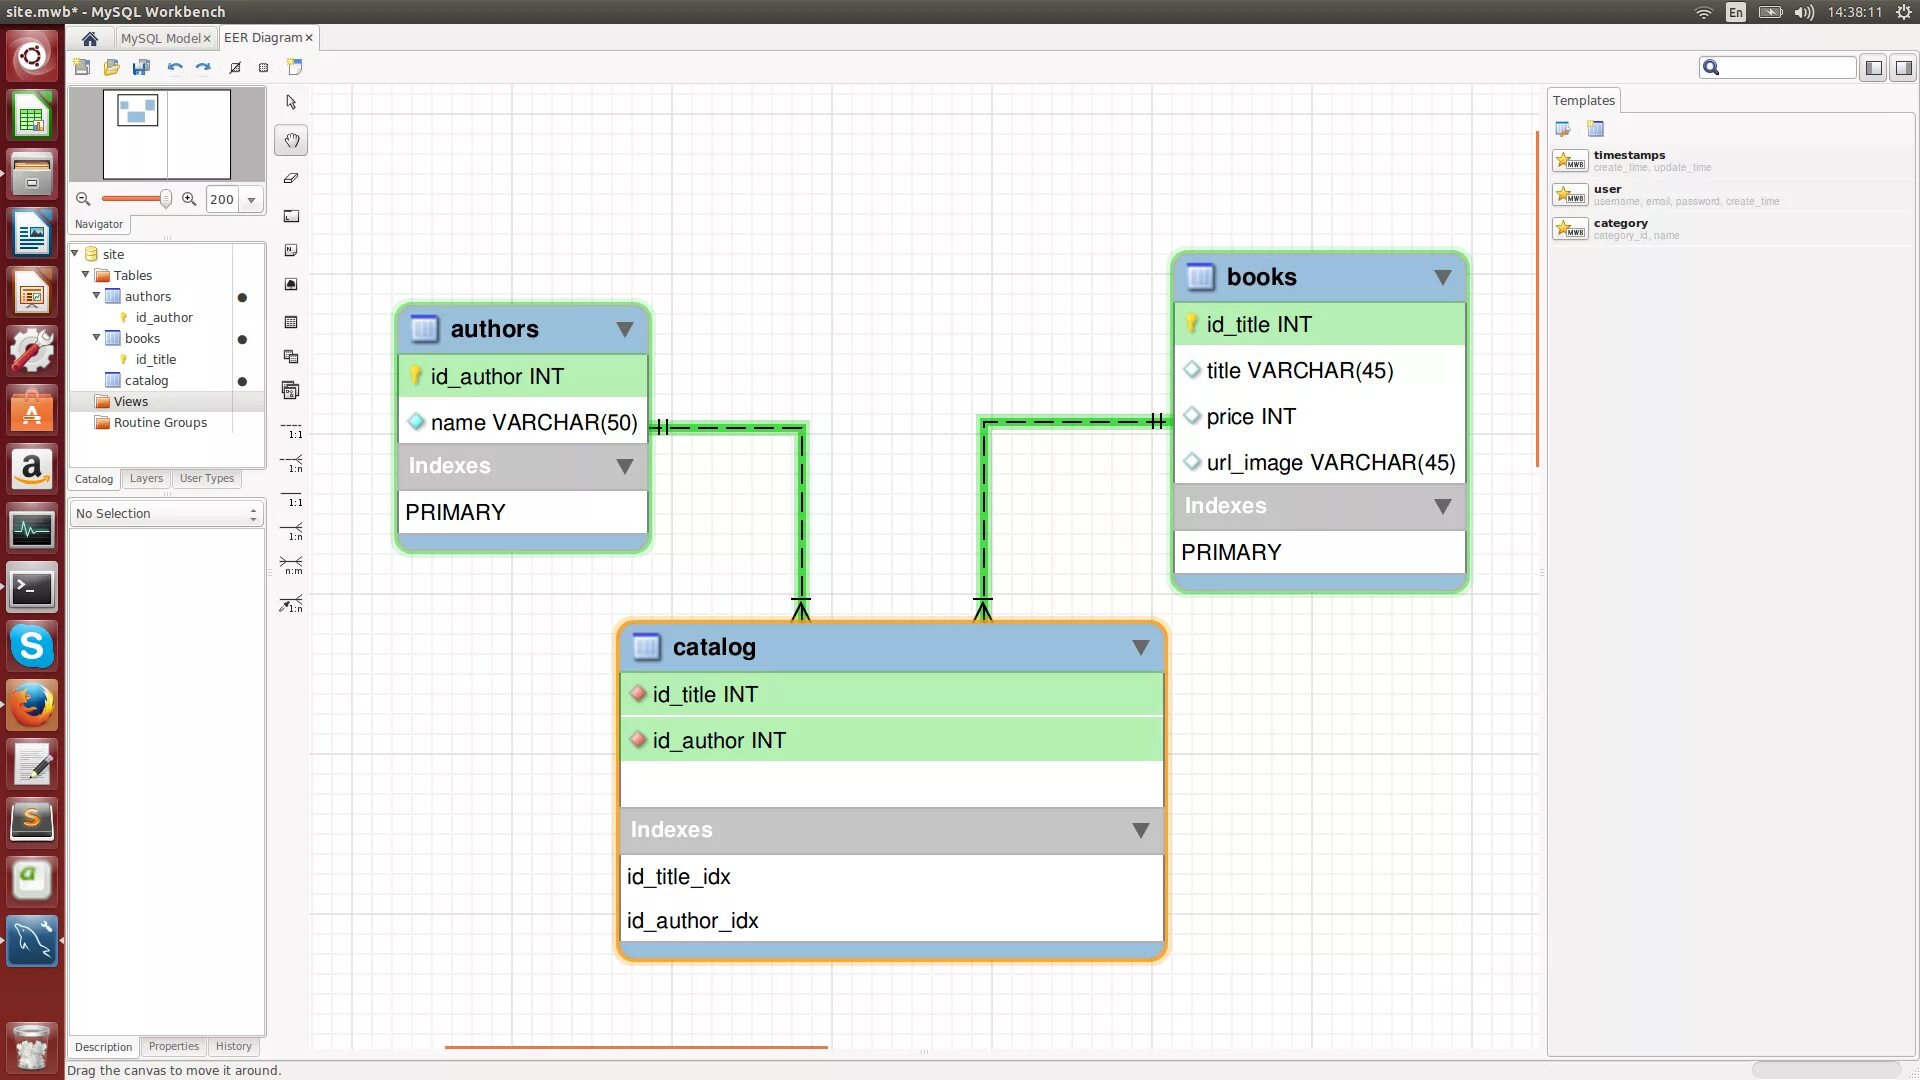Select the insert image tool
The width and height of the screenshot is (1920, 1080).
coord(291,285)
